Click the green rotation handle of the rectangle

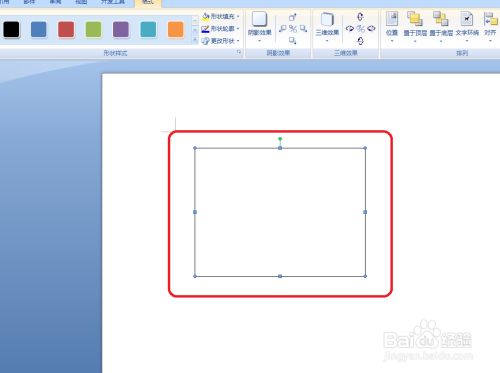coord(280,139)
